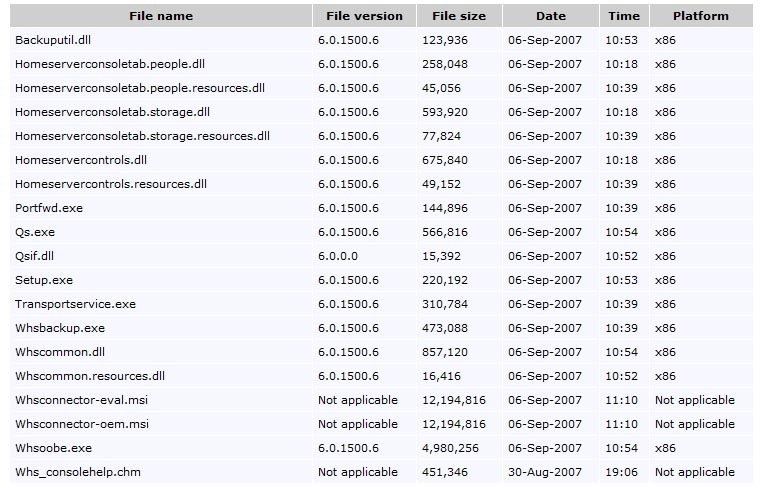This screenshot has height=488, width=762.
Task: Select the Portfwd.exe row name
Action: (x=49, y=208)
